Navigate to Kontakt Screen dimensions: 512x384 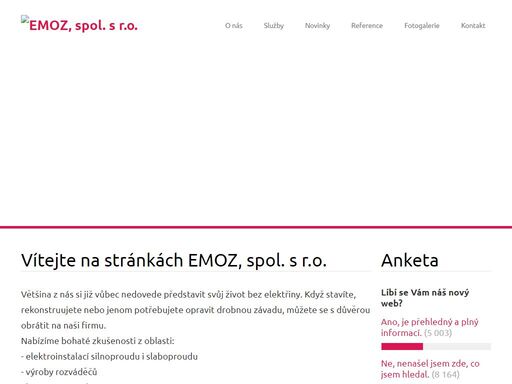473,26
